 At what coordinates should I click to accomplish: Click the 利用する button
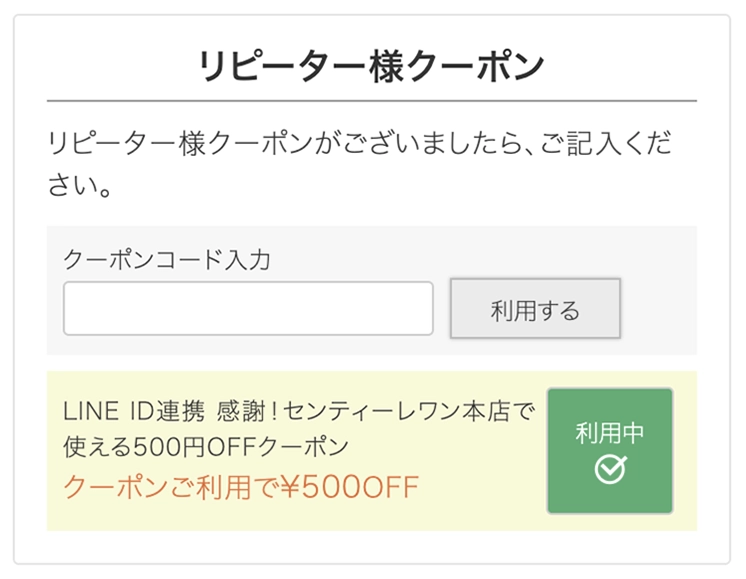point(535,308)
